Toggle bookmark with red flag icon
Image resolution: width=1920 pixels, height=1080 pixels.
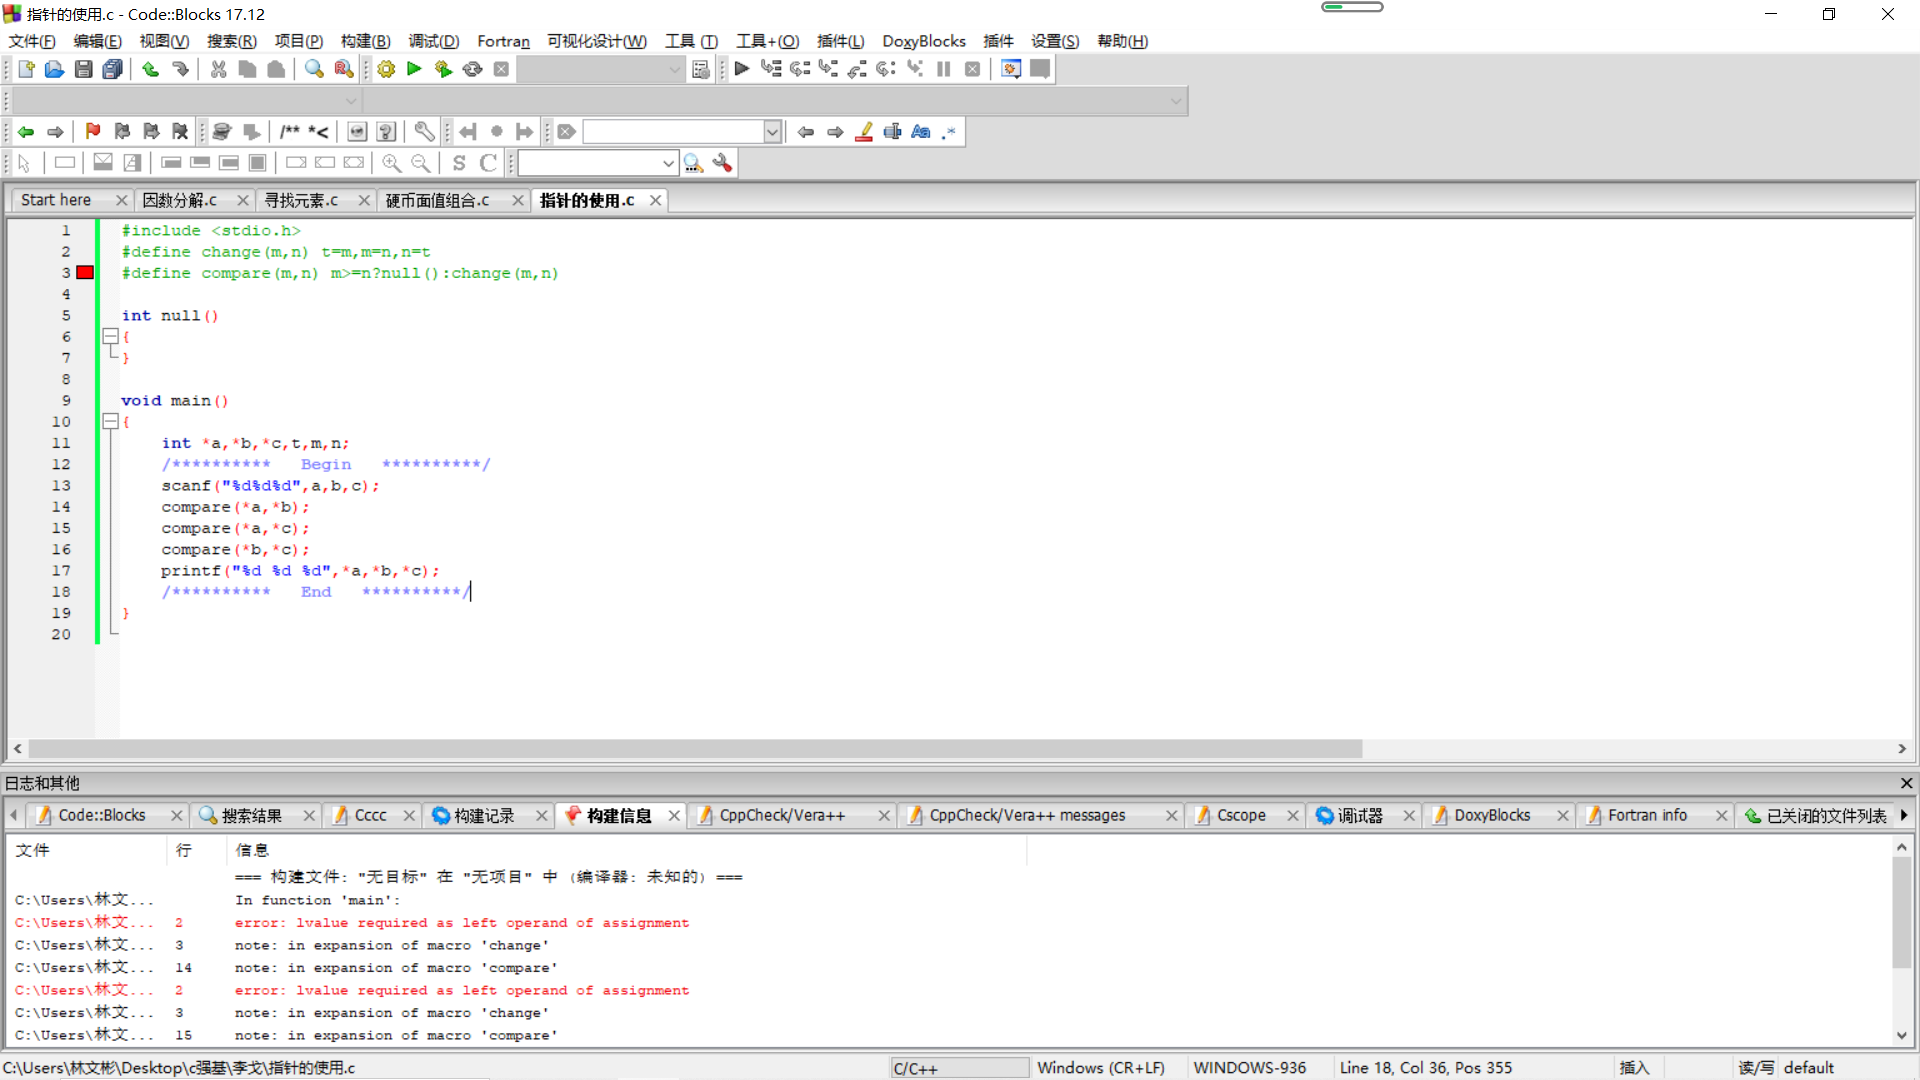tap(93, 131)
